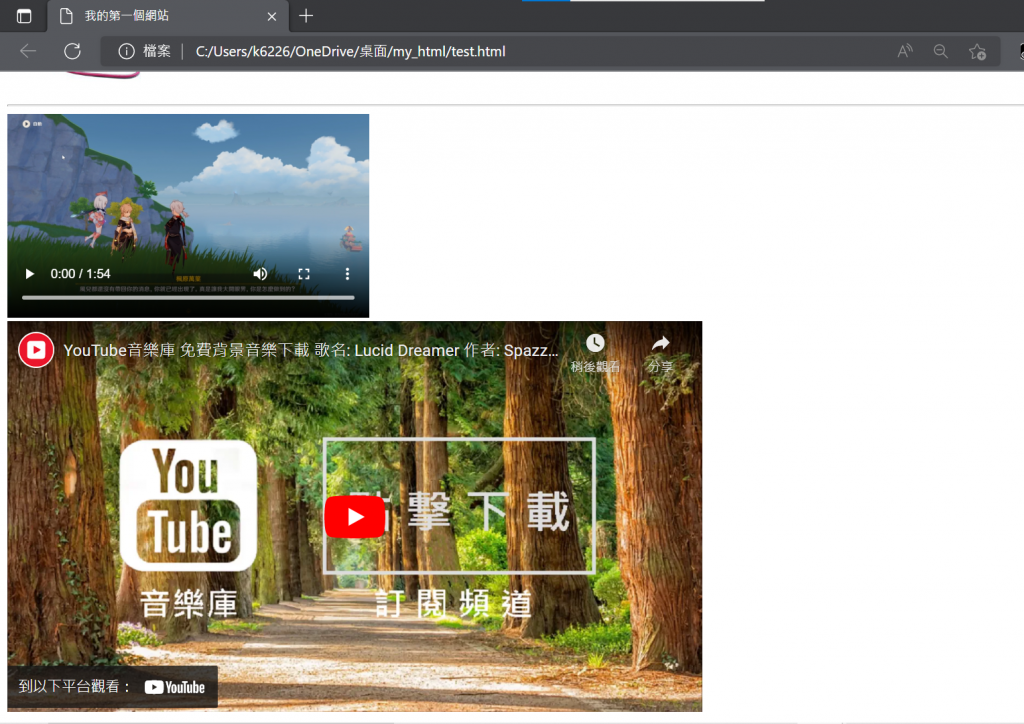Add video to 稍後觀看 watch later
Viewport: 1024px width, 724px height.
[595, 353]
